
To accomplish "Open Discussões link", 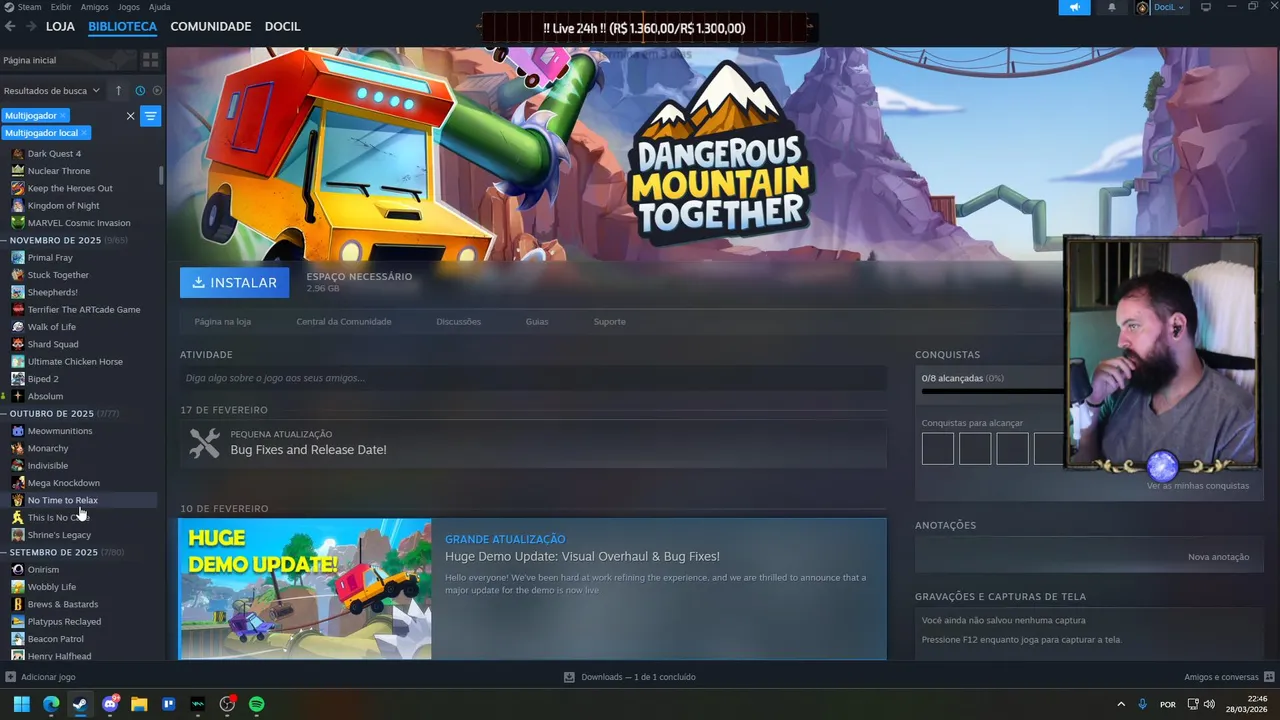I will tap(459, 322).
